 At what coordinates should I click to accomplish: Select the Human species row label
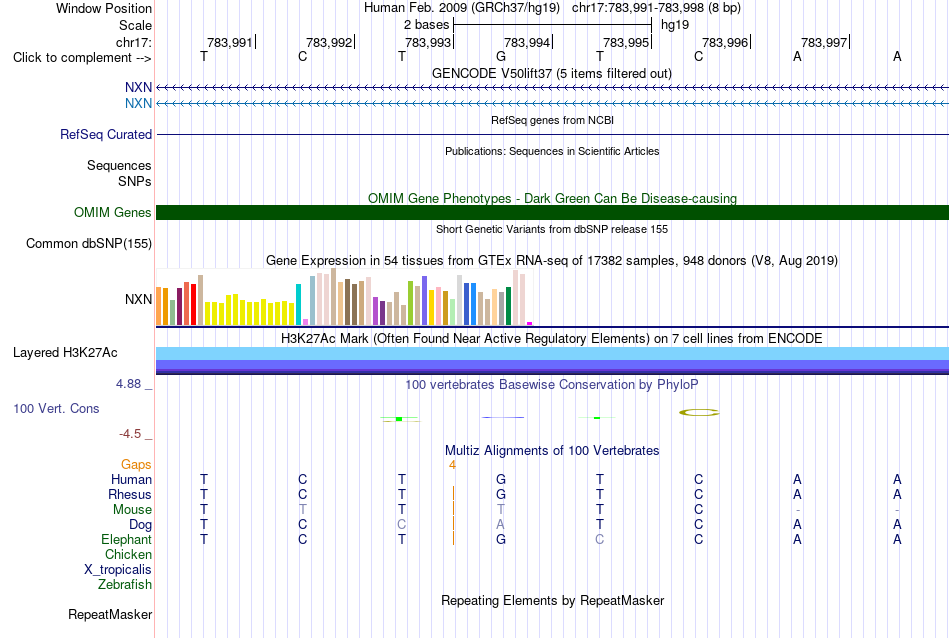131,479
